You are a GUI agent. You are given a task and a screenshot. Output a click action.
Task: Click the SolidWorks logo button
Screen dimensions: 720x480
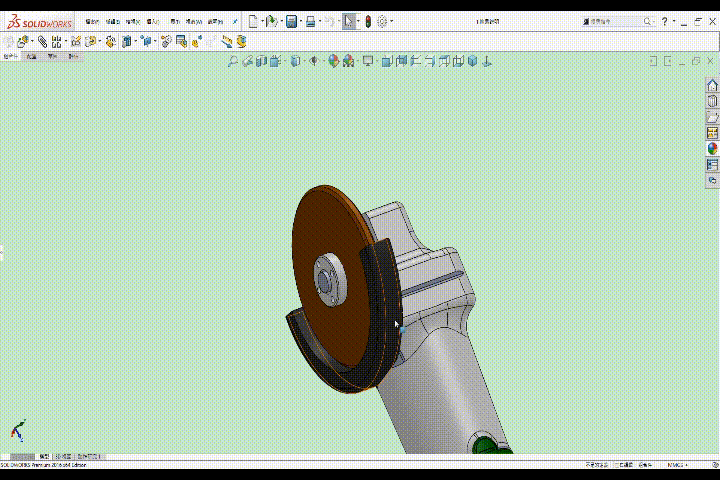coord(39,21)
